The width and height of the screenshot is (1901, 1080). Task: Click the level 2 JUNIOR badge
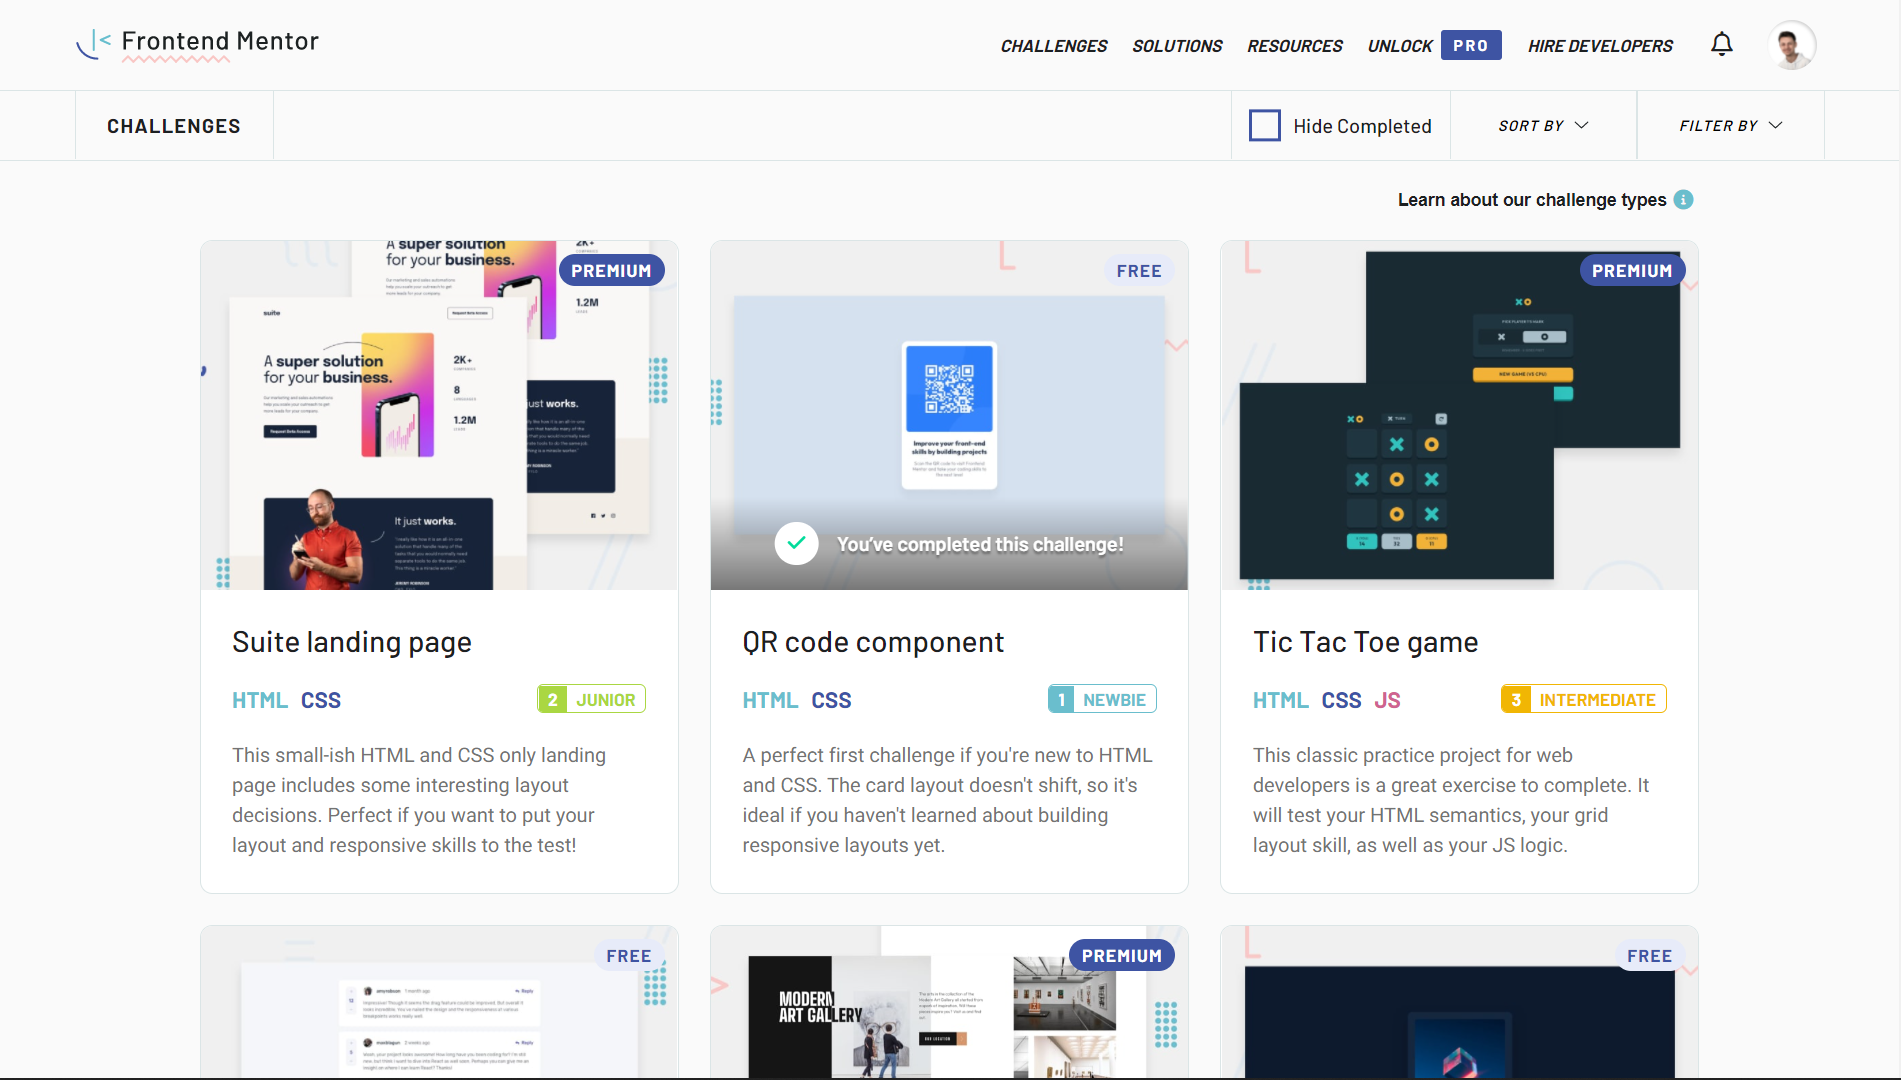click(x=592, y=699)
